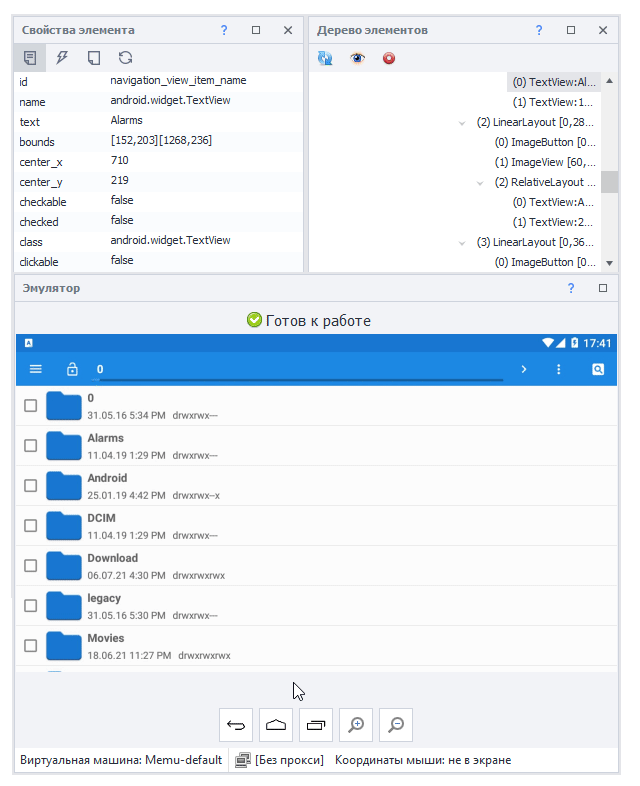The height and width of the screenshot is (786, 640).
Task: Click the search icon in file manager
Action: pyautogui.click(x=598, y=369)
